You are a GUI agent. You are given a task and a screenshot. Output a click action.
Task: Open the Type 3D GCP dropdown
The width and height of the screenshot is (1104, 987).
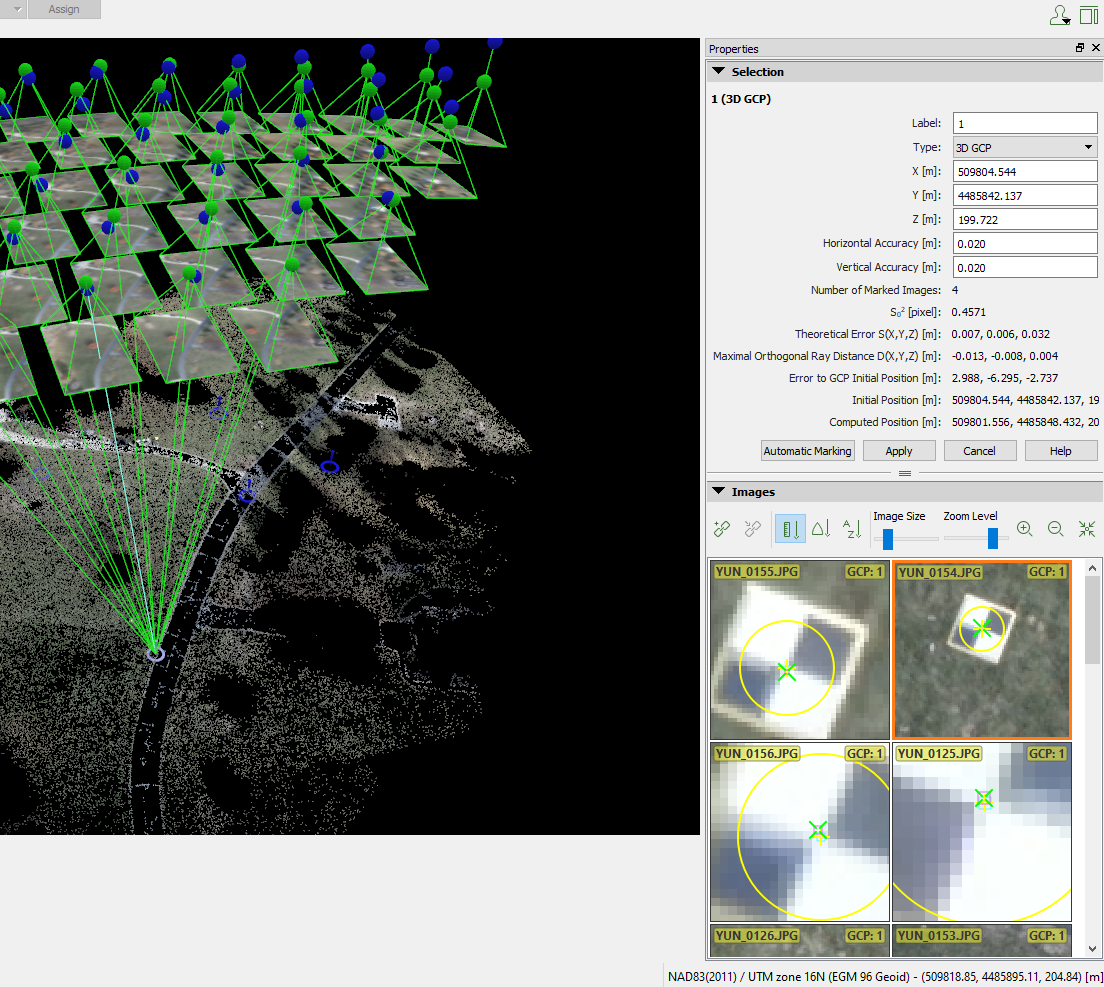(1025, 147)
